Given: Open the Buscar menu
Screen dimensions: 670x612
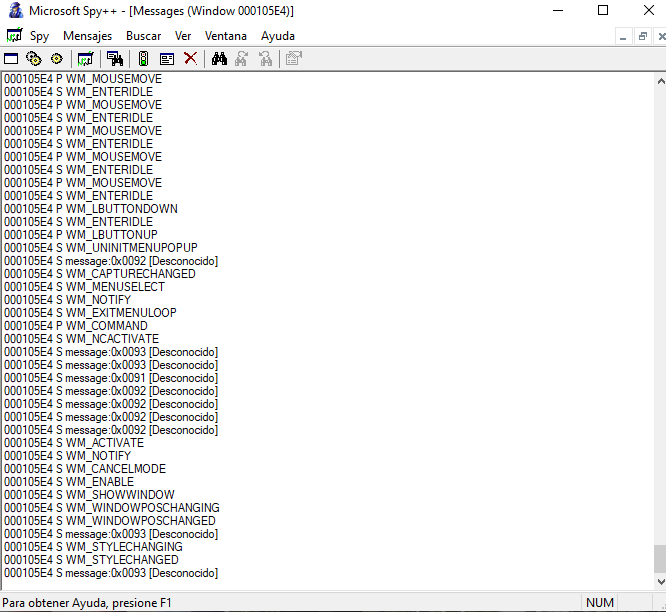Looking at the screenshot, I should (144, 36).
